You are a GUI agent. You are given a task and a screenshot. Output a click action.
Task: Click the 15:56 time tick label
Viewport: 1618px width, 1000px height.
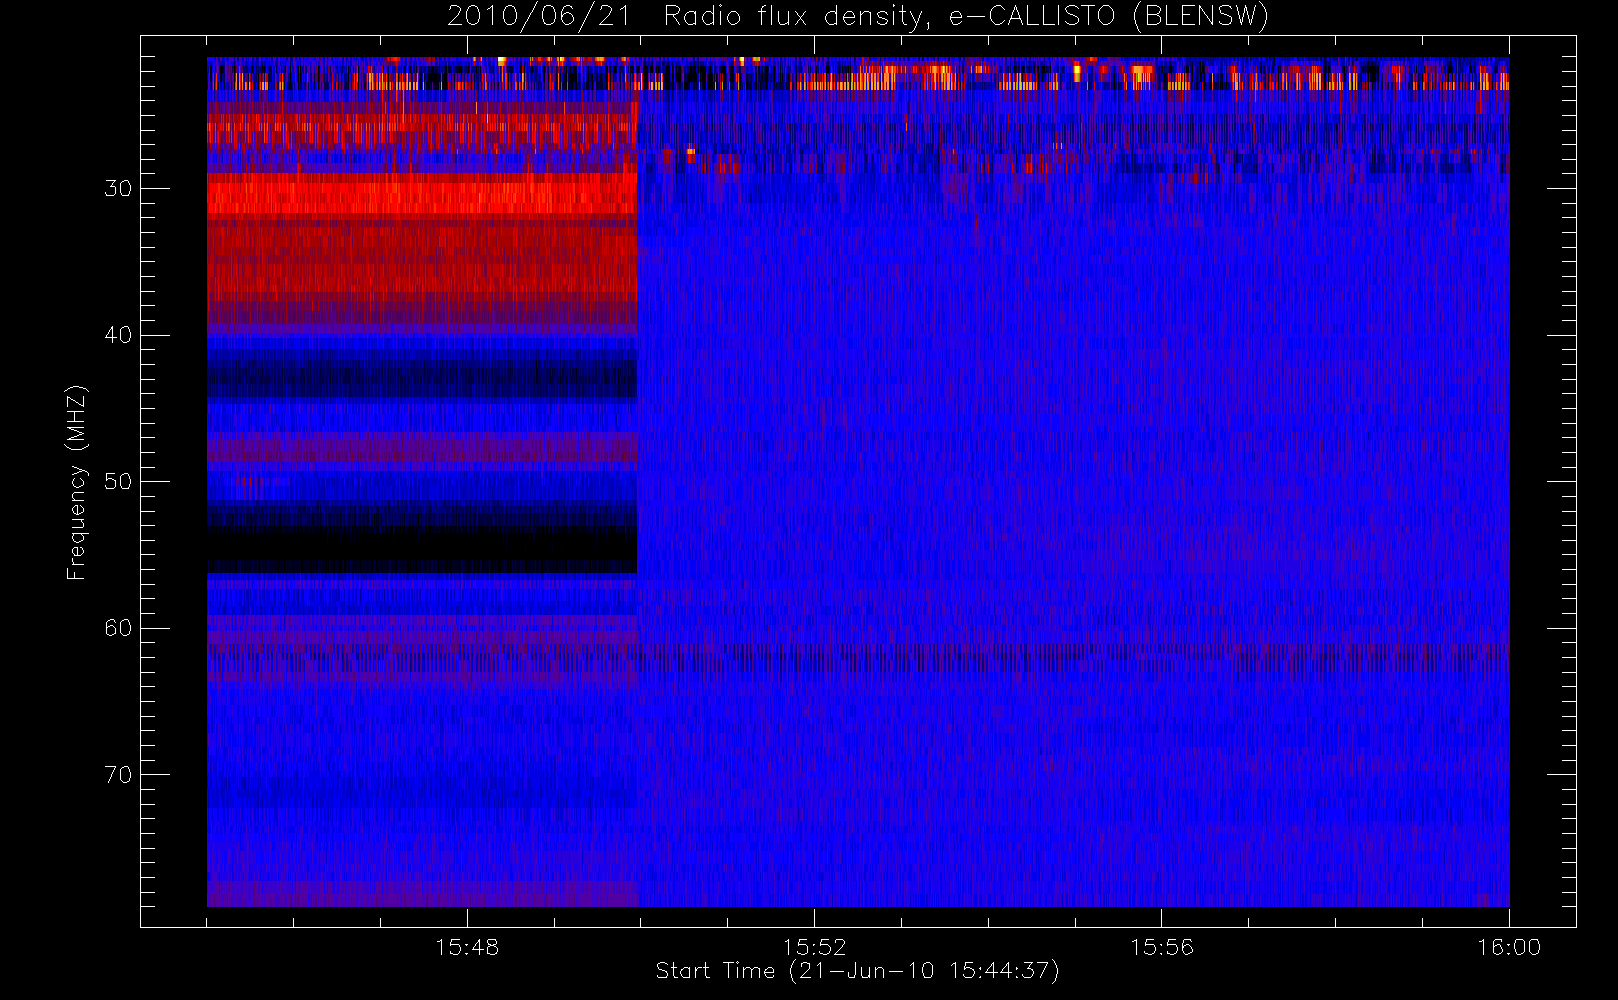pos(1162,947)
